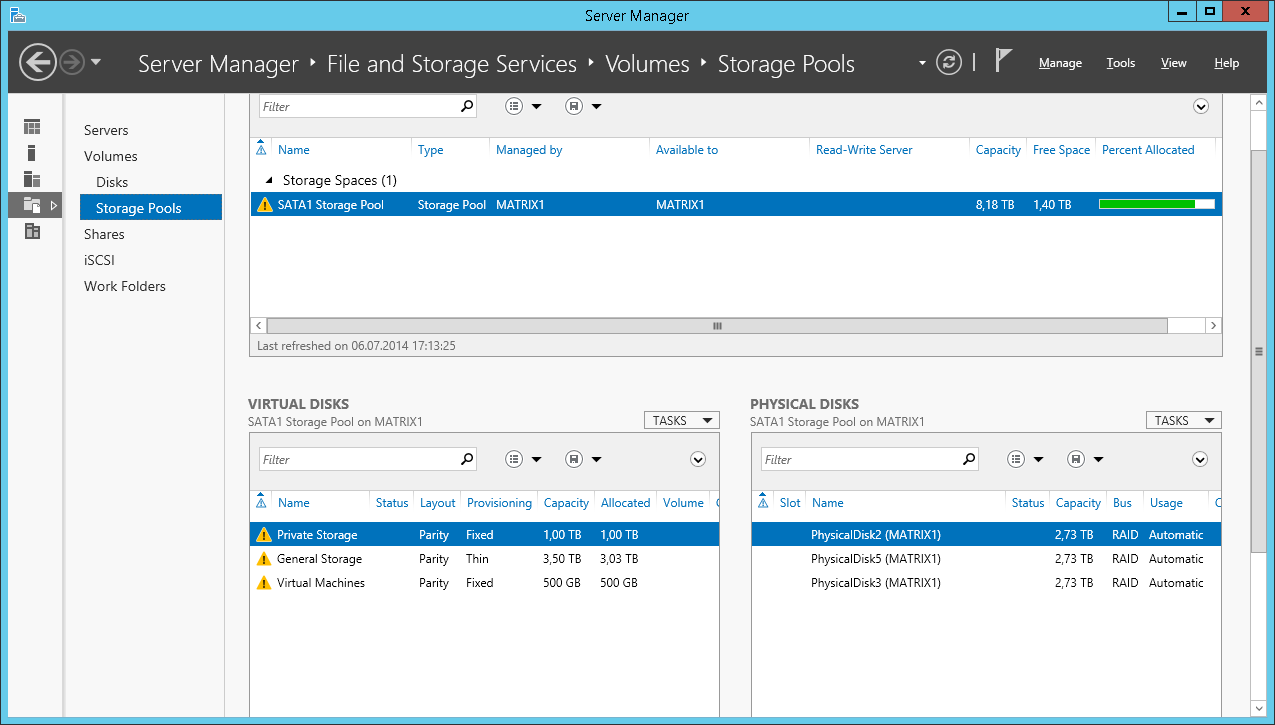Collapse the Storage Spaces (1) group

268,181
